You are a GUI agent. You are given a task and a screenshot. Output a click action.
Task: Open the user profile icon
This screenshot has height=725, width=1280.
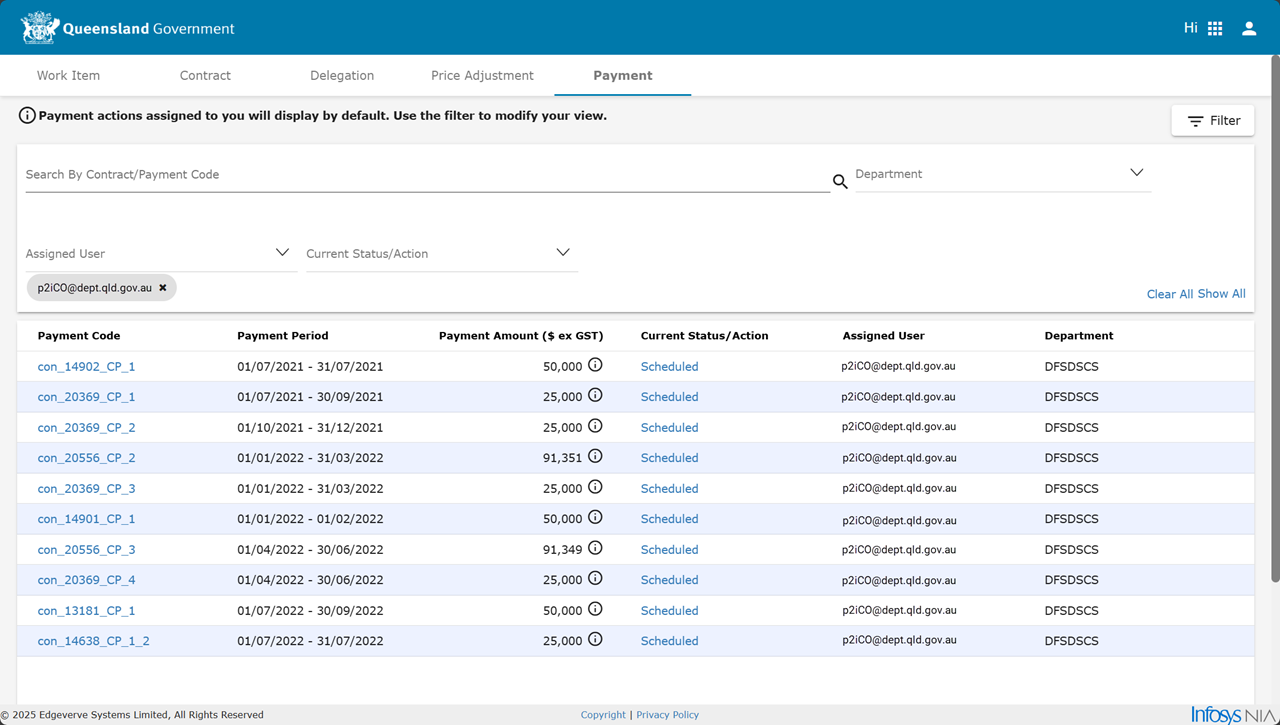click(x=1249, y=29)
